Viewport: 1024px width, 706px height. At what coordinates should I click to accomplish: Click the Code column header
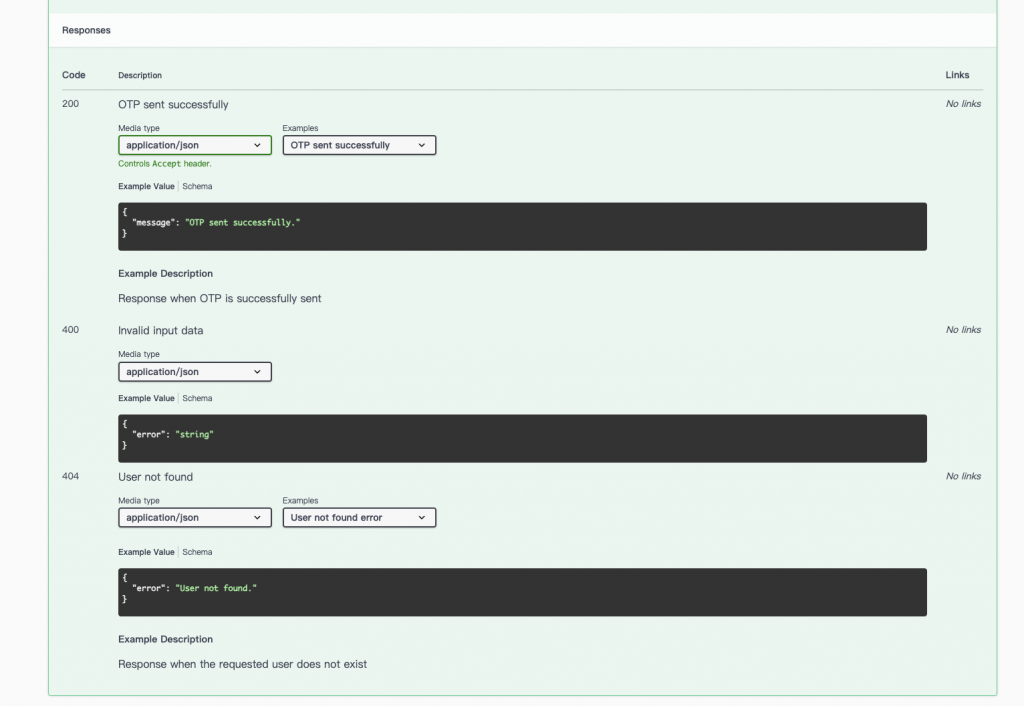(x=74, y=75)
